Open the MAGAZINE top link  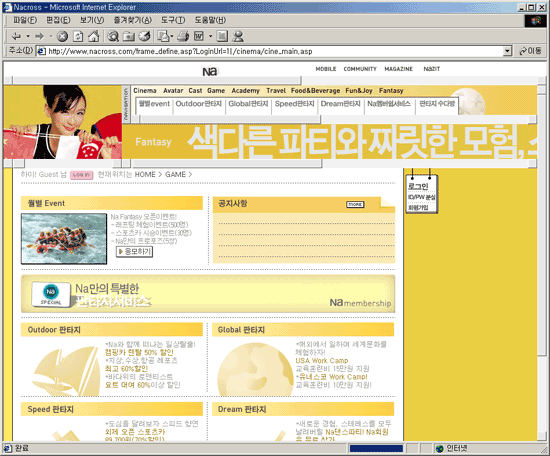point(398,69)
